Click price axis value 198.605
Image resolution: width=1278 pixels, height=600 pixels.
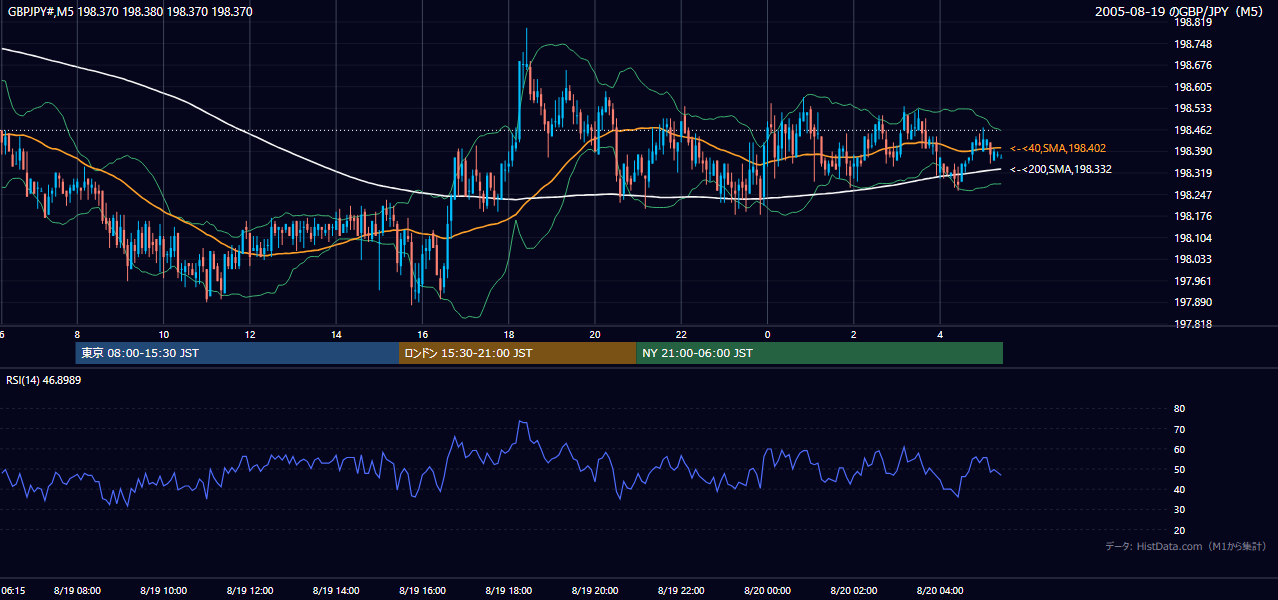[x=1192, y=87]
